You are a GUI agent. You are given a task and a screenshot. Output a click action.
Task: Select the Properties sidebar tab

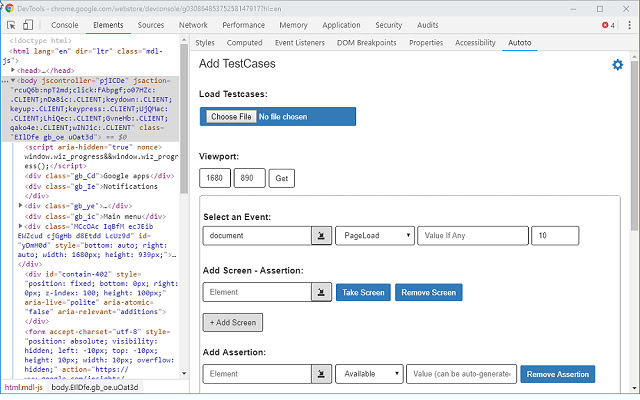[x=426, y=42]
